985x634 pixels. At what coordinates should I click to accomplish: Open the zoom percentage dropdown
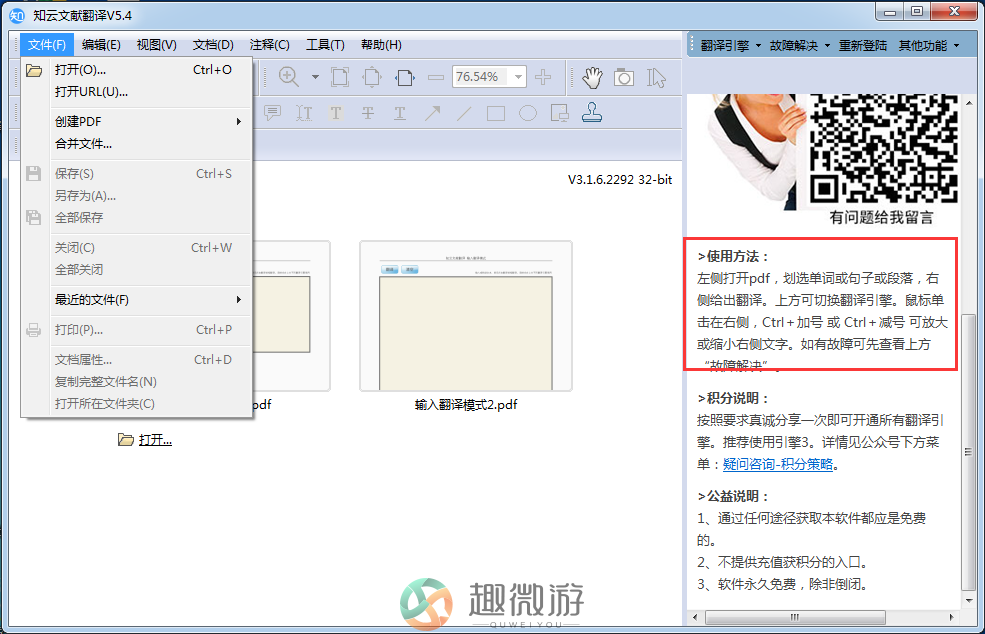click(518, 77)
